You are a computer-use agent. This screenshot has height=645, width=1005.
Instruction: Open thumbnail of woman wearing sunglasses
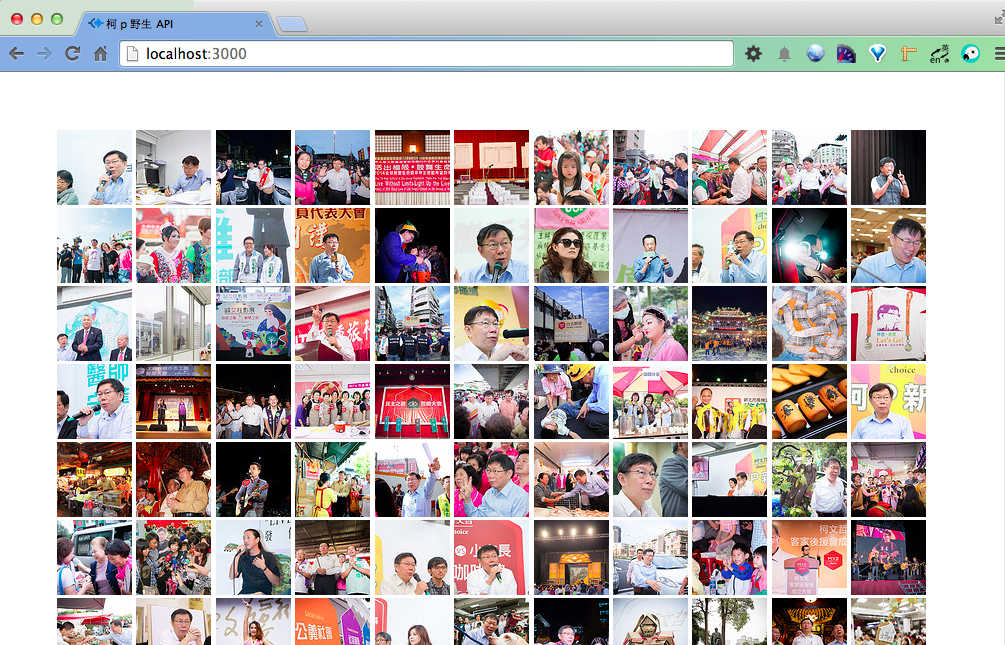[571, 245]
